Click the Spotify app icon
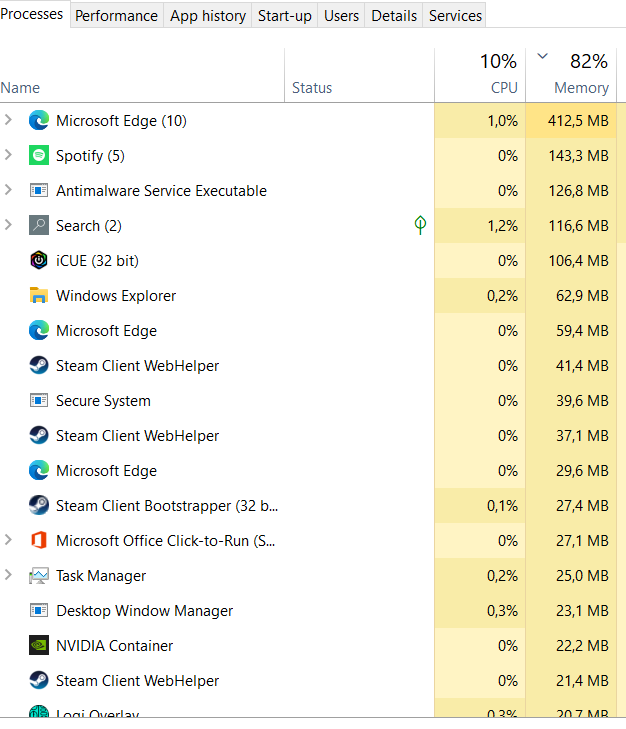Viewport: 626px width, 729px height. pyautogui.click(x=39, y=155)
